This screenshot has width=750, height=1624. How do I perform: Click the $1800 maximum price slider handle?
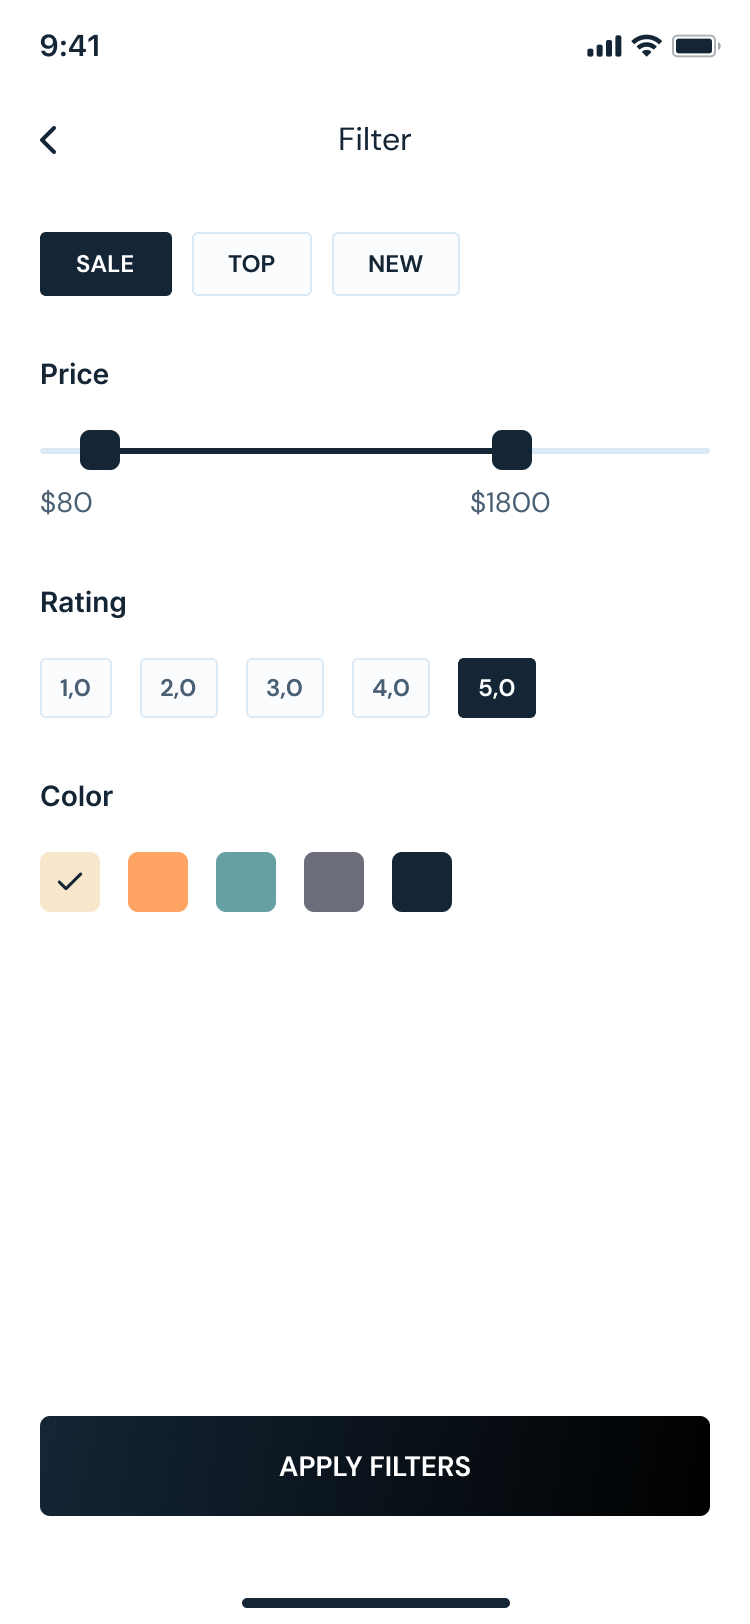point(512,450)
